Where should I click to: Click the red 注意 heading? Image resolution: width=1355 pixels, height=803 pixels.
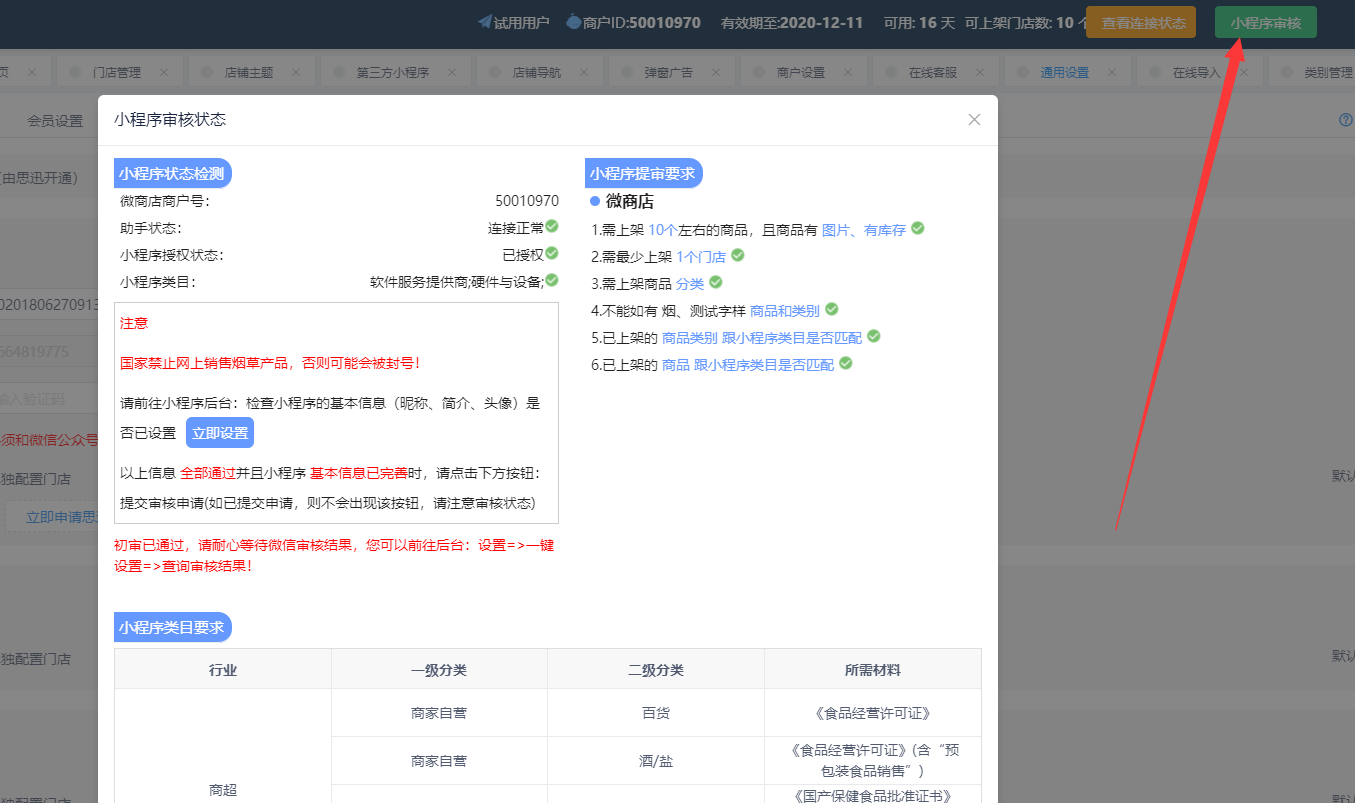[134, 324]
